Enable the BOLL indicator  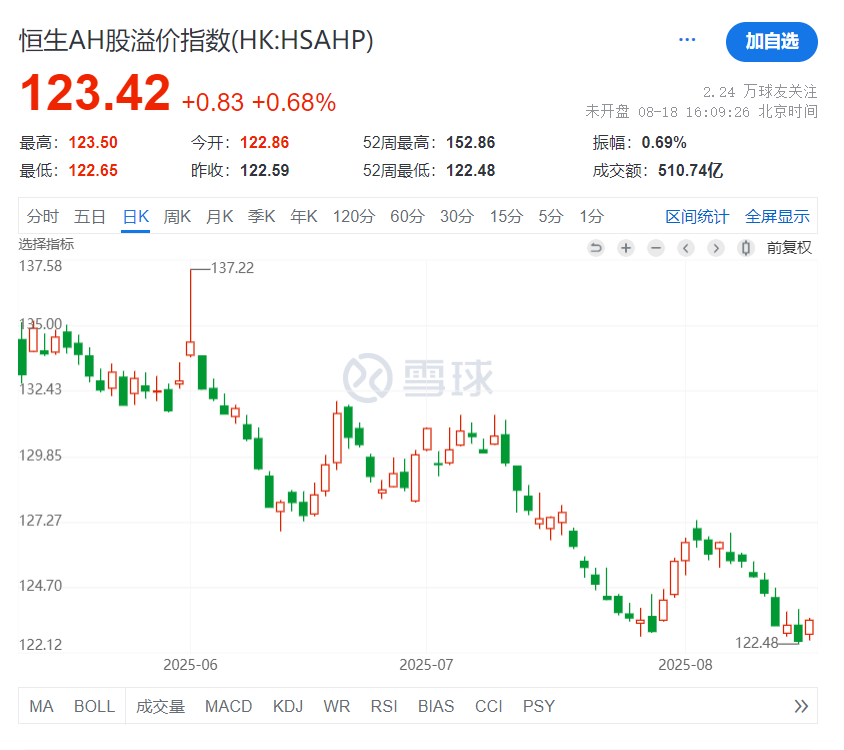click(x=95, y=706)
